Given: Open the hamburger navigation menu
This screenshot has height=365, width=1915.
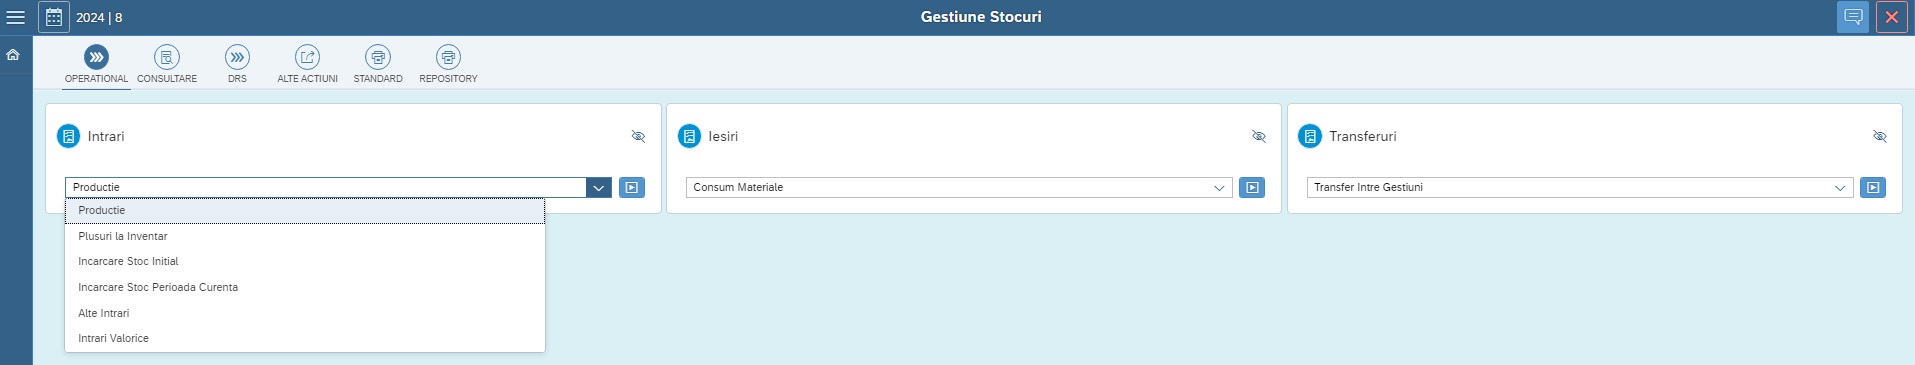Looking at the screenshot, I should click(x=16, y=17).
